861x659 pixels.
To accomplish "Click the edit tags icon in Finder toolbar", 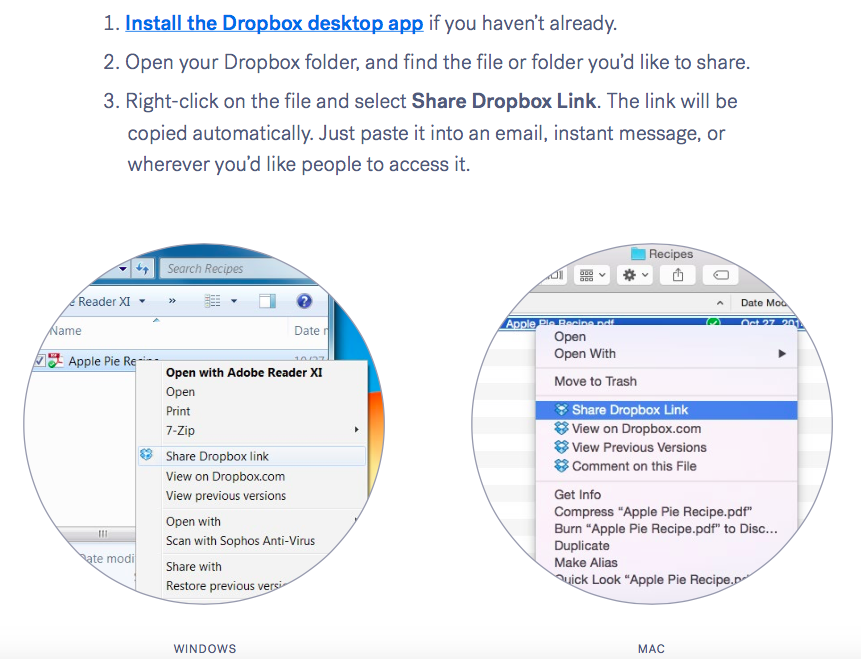I will pos(721,275).
